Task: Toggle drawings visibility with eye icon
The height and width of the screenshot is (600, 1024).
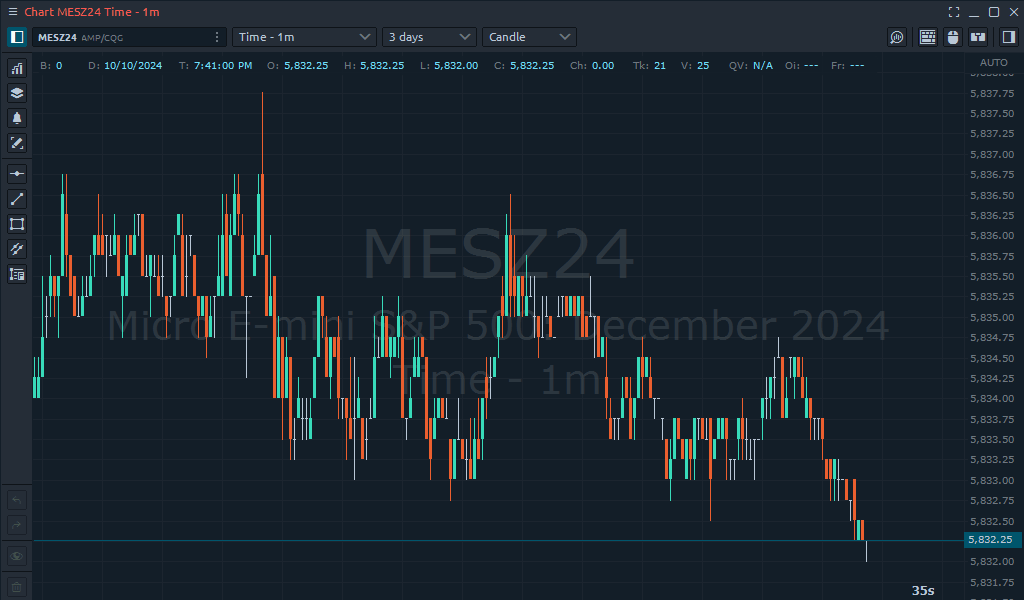Action: pyautogui.click(x=17, y=556)
